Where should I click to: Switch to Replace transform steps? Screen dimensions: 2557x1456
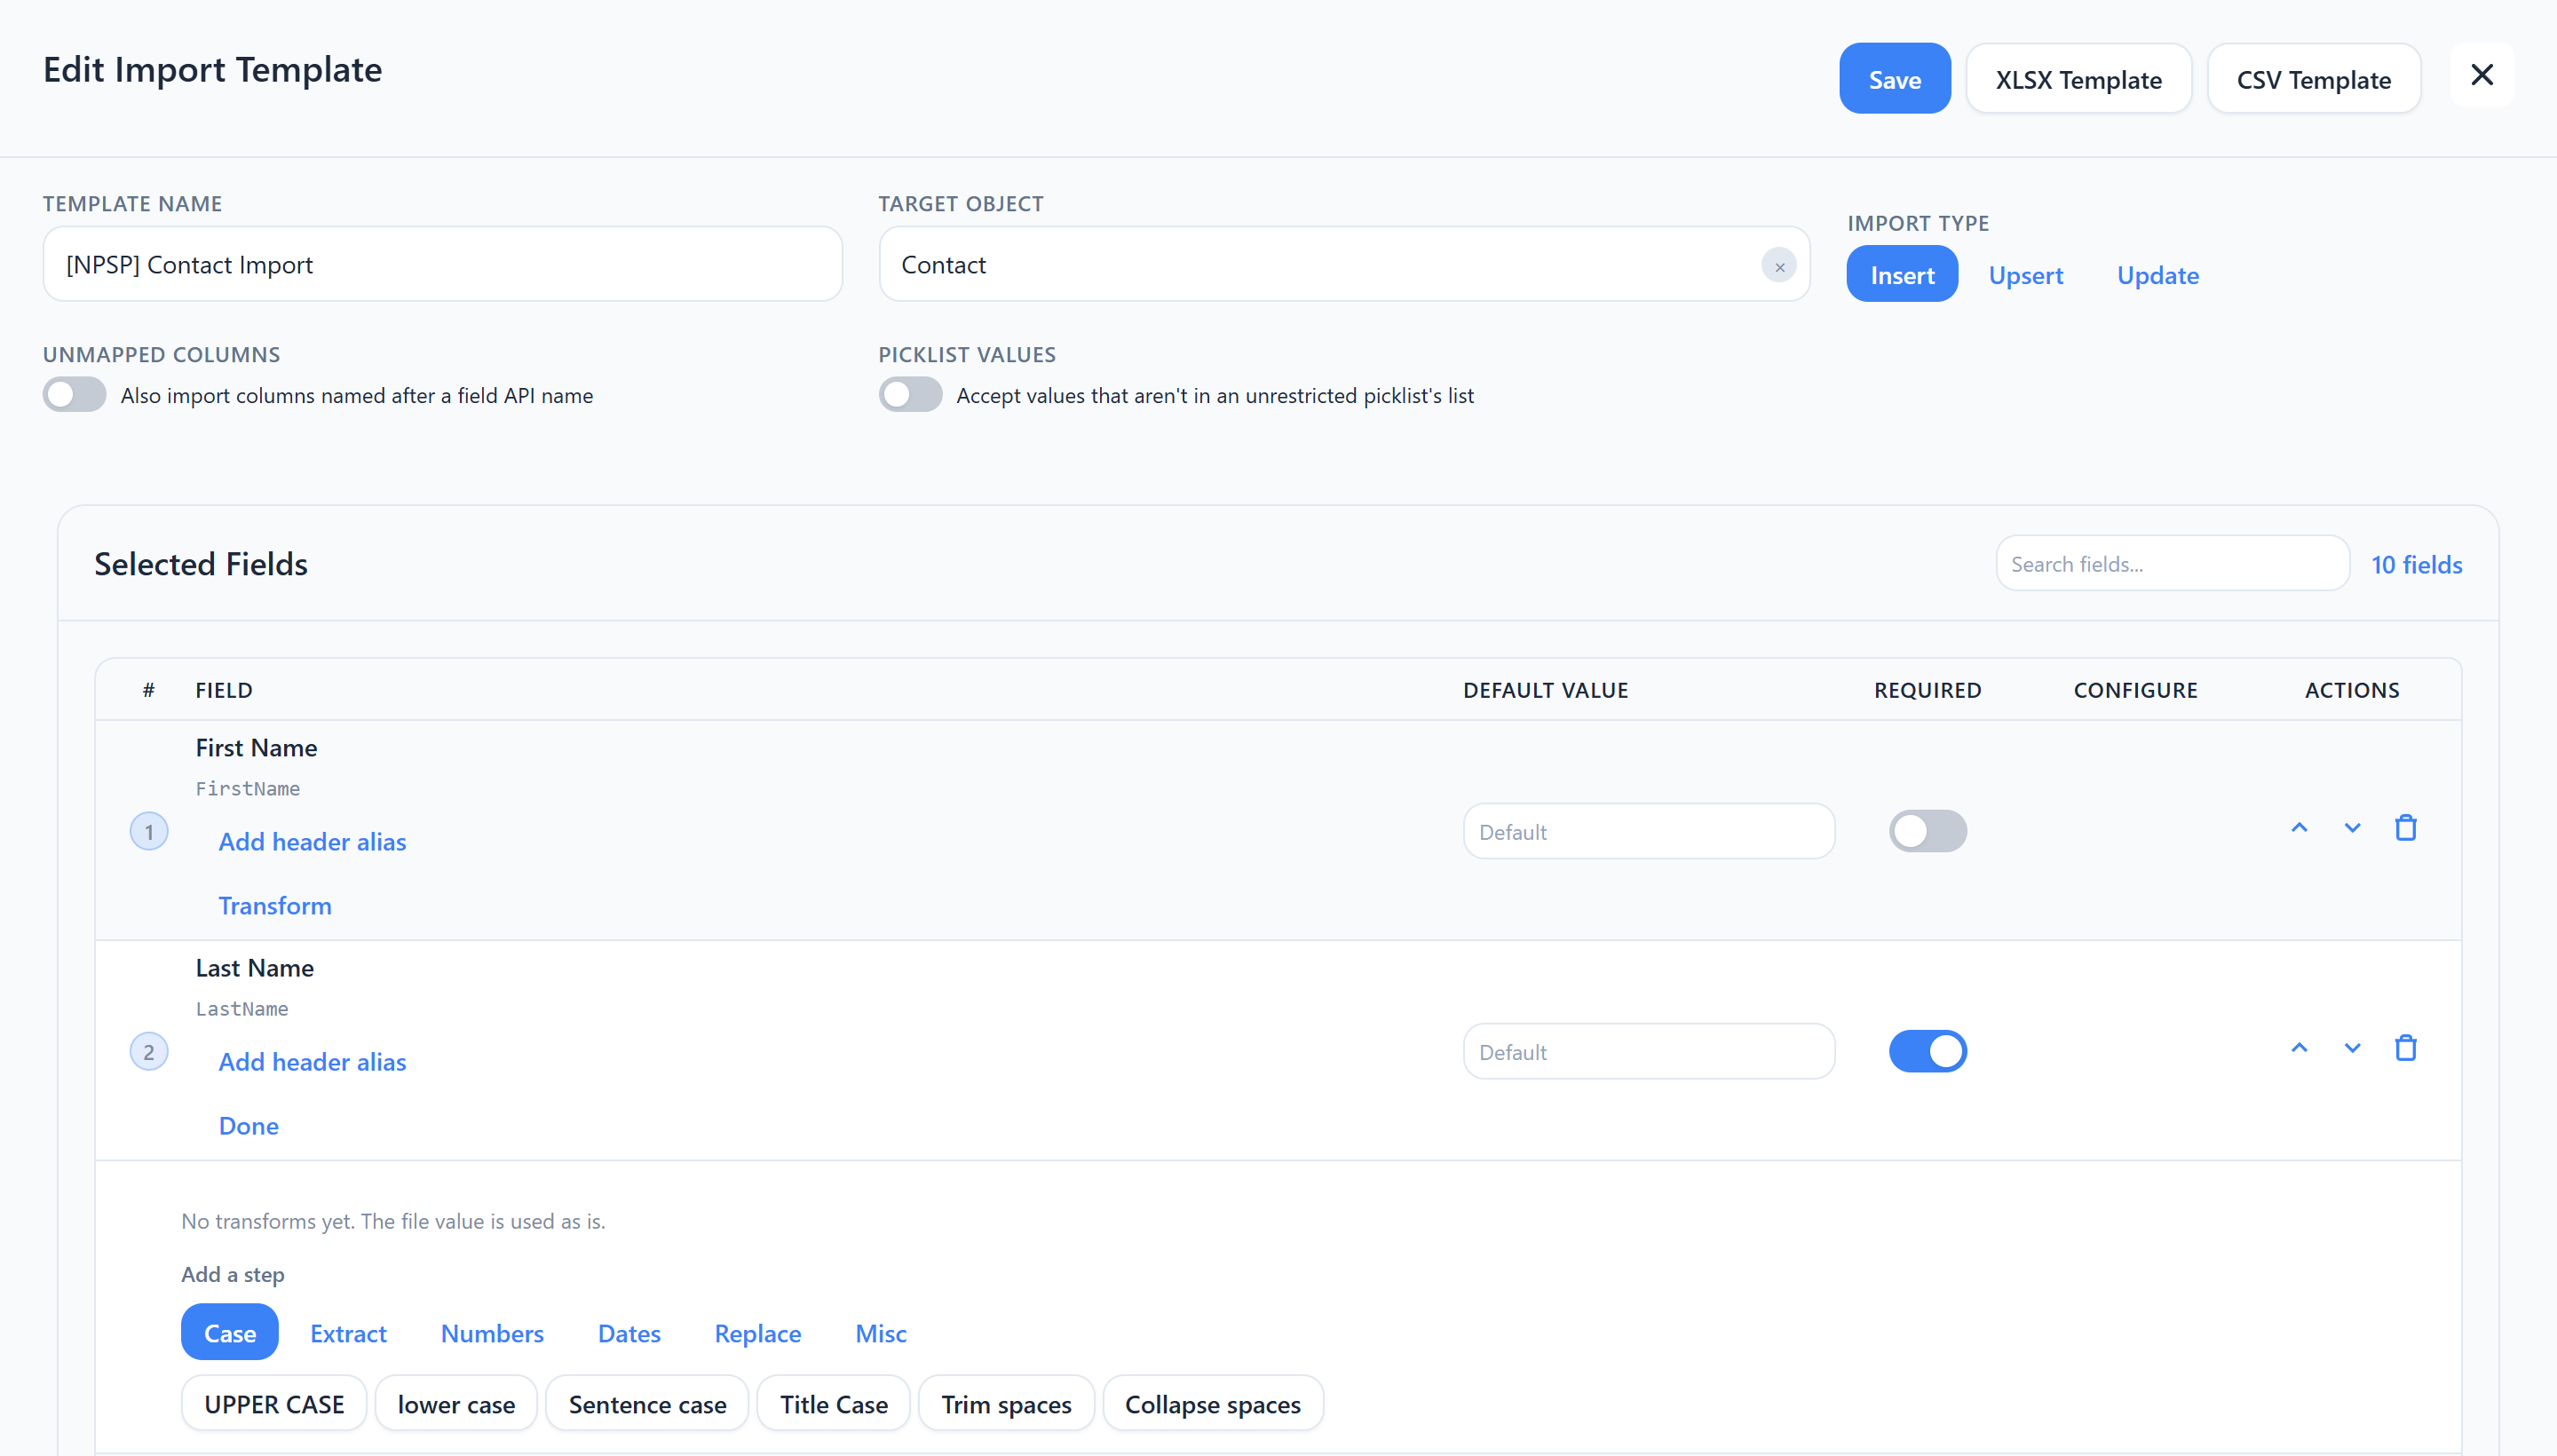tap(757, 1333)
